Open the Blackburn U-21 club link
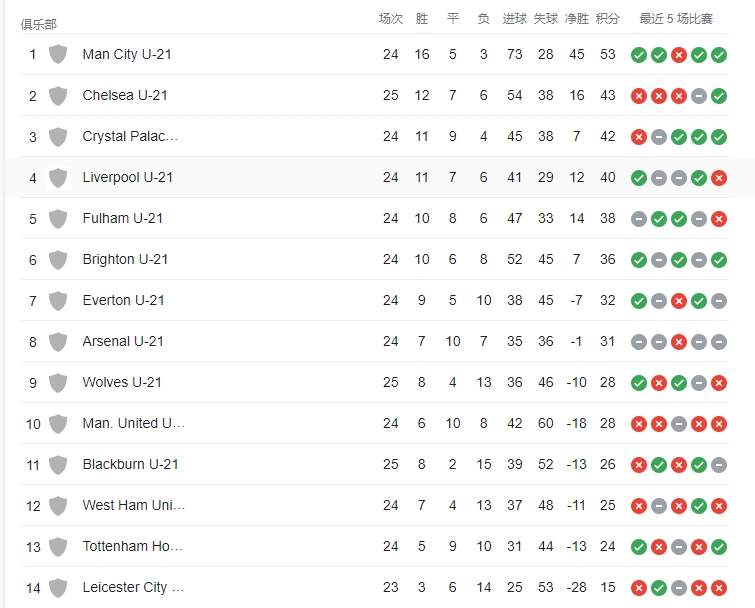 [130, 464]
